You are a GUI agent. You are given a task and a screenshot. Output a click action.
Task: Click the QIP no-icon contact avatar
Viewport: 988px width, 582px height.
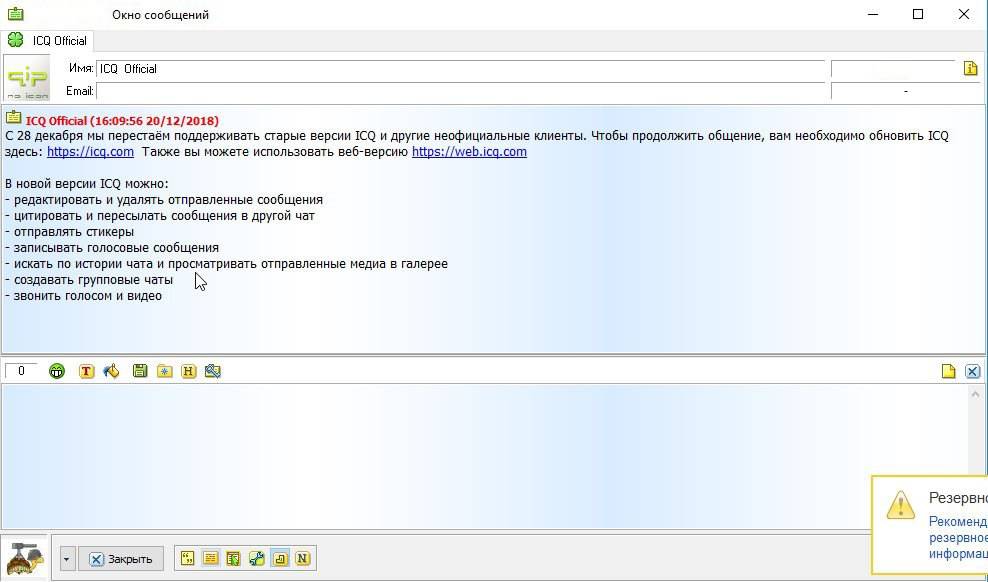[27, 77]
